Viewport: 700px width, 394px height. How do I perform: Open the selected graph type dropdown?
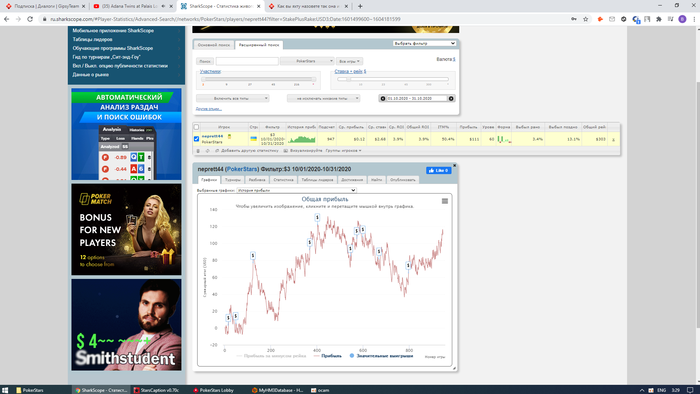point(296,191)
